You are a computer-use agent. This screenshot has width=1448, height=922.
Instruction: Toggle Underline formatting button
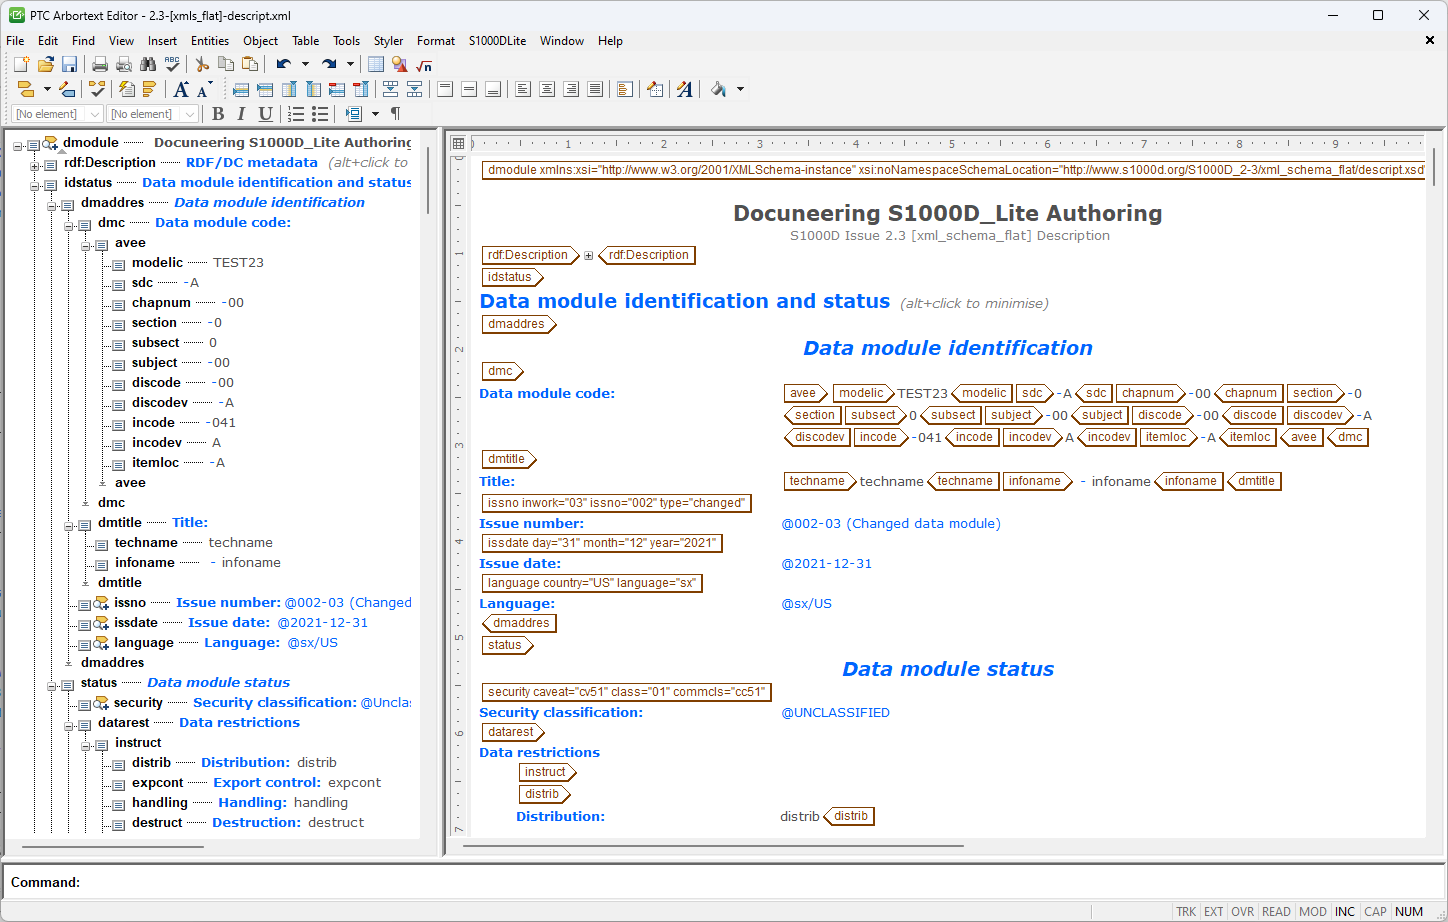pyautogui.click(x=265, y=114)
